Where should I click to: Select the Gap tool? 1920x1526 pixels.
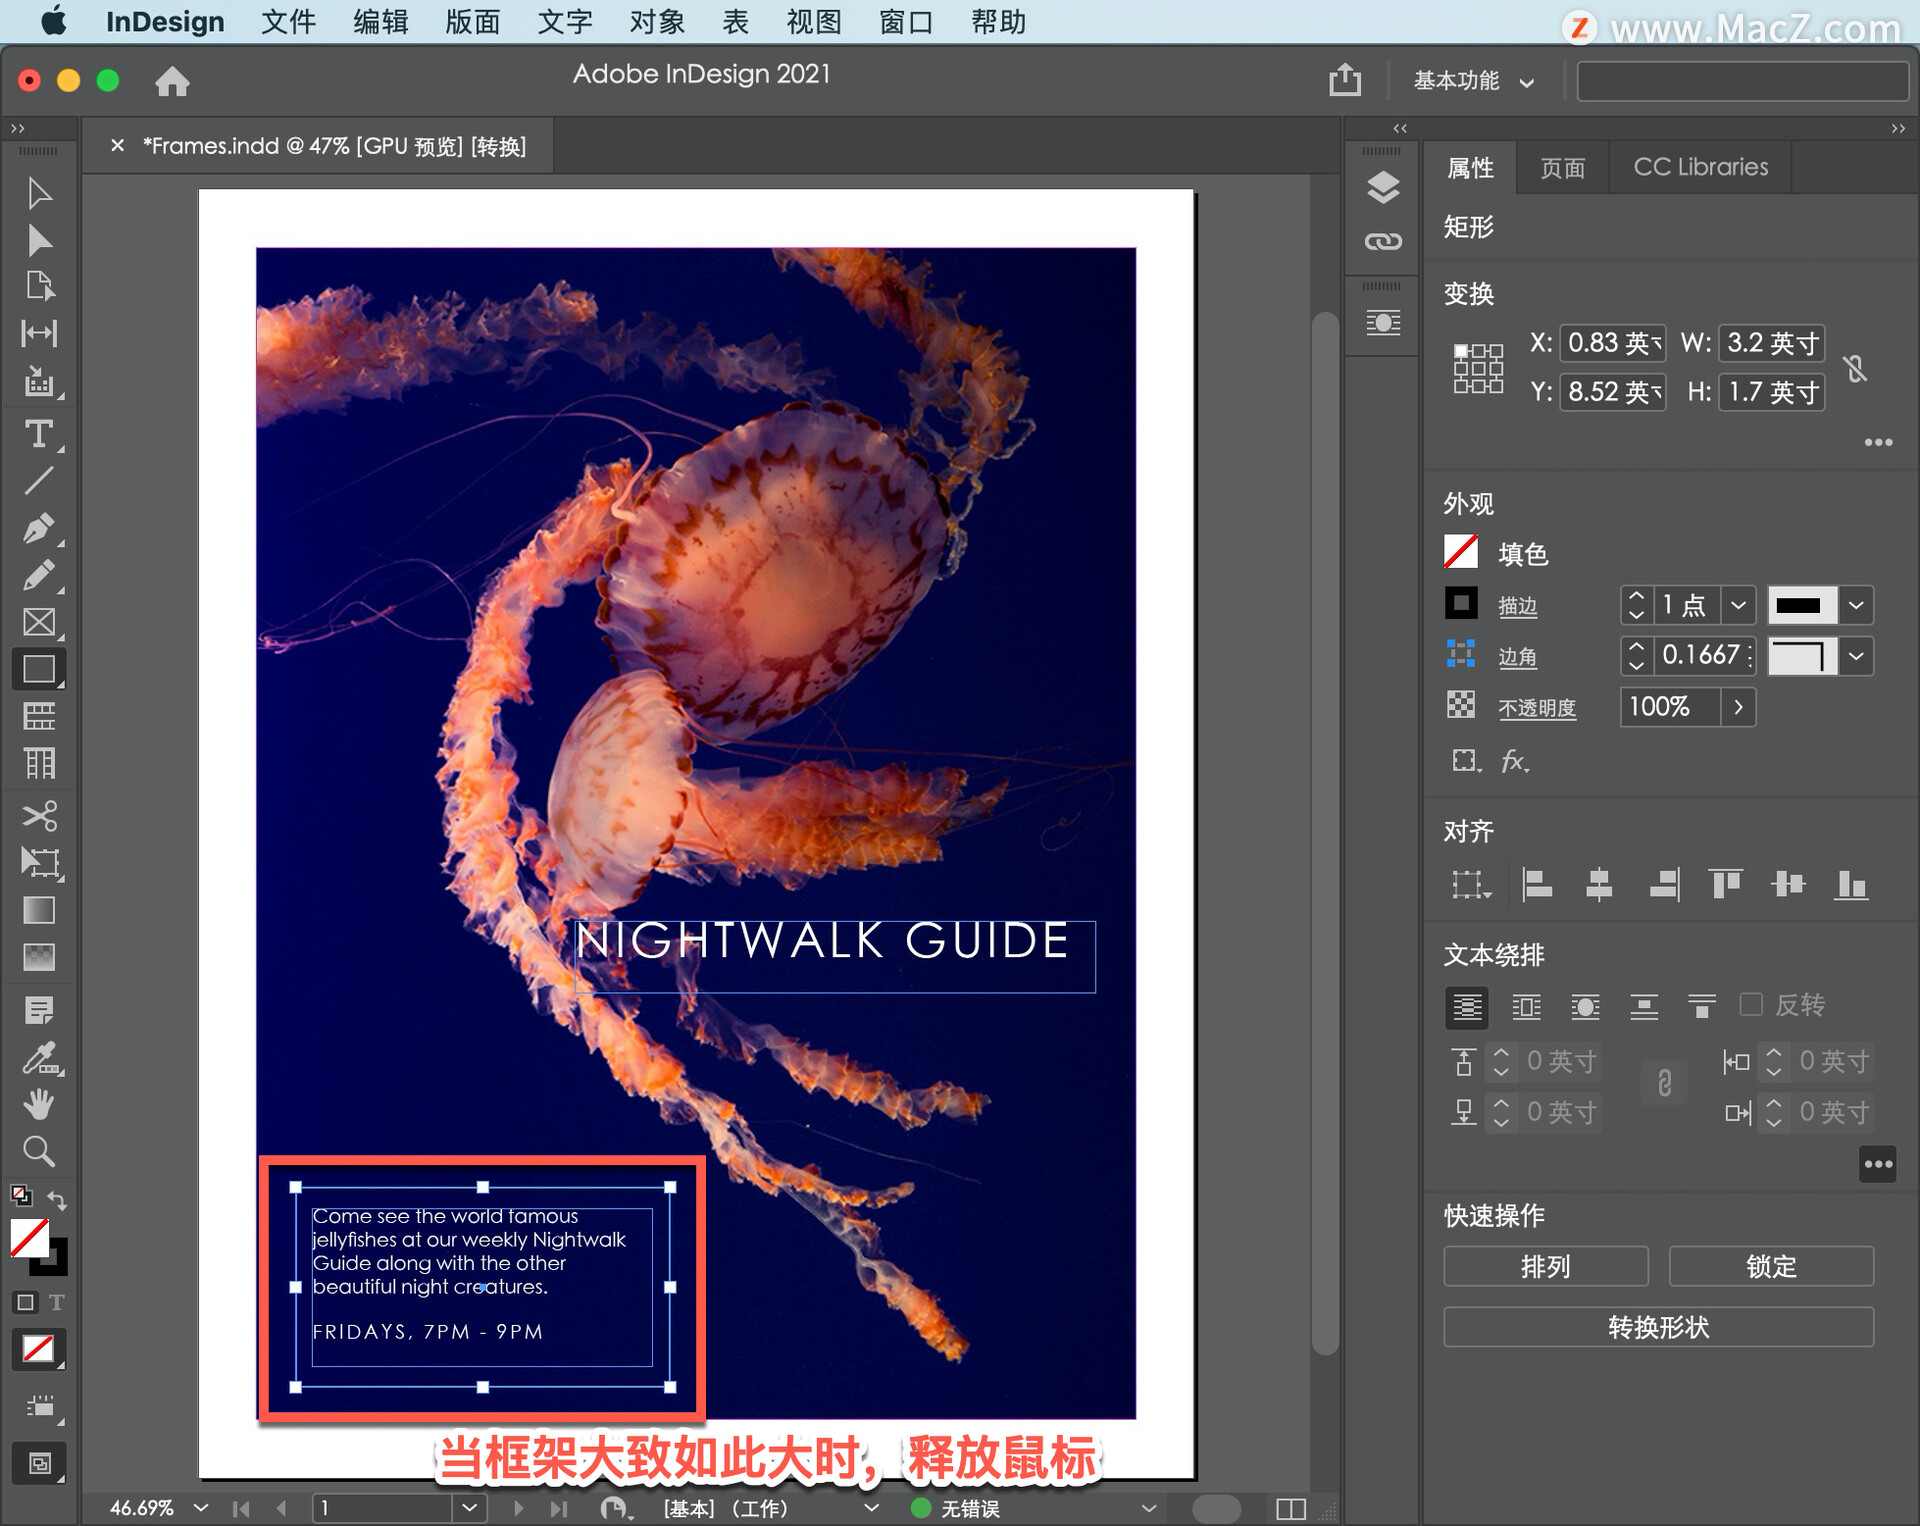39,333
